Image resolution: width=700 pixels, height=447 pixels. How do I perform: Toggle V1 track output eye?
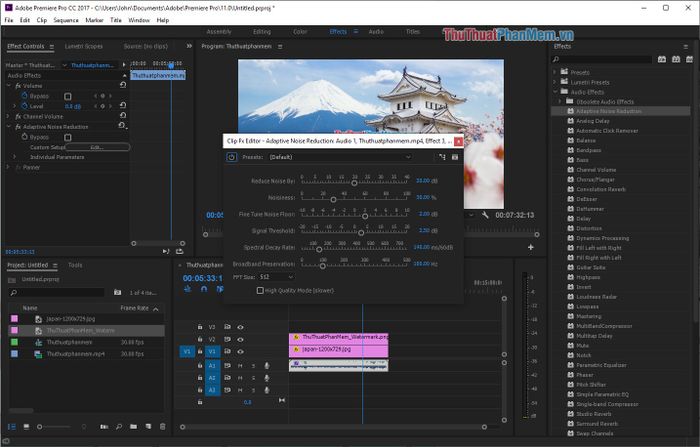(240, 351)
